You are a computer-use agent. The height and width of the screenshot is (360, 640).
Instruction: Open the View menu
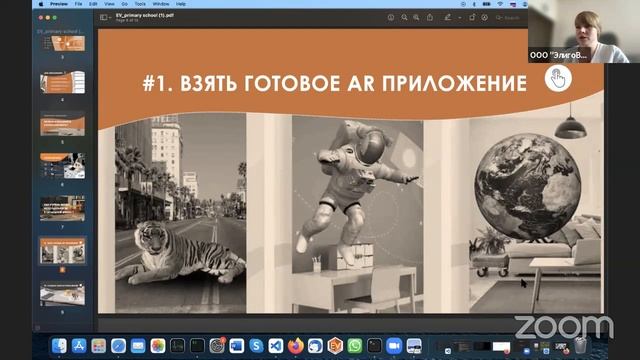[x=109, y=4]
